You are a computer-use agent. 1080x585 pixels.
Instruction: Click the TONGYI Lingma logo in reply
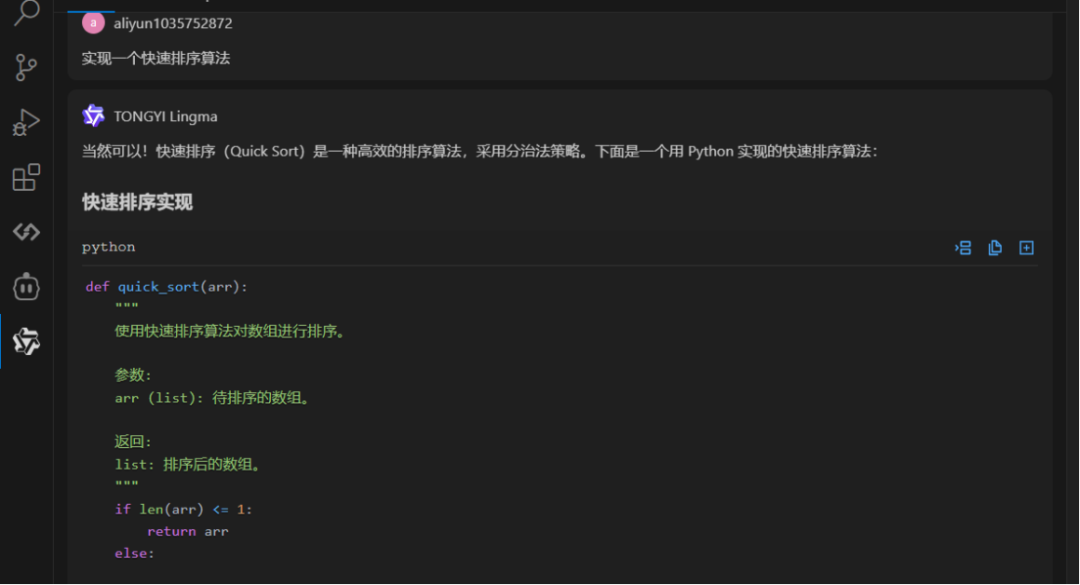coord(93,116)
